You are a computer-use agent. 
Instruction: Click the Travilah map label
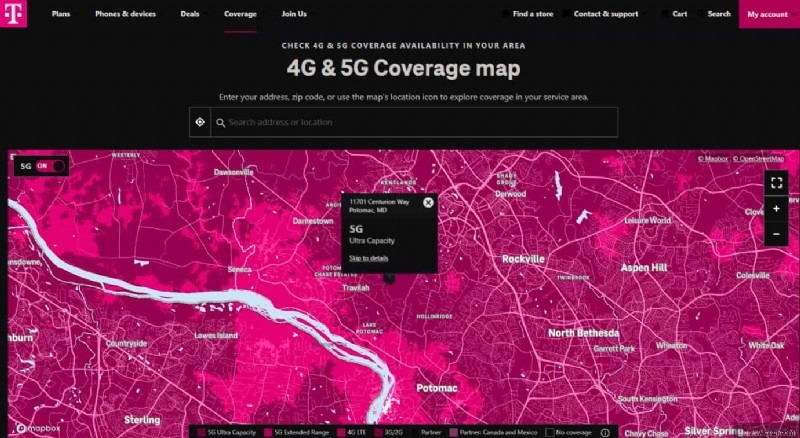[x=356, y=288]
